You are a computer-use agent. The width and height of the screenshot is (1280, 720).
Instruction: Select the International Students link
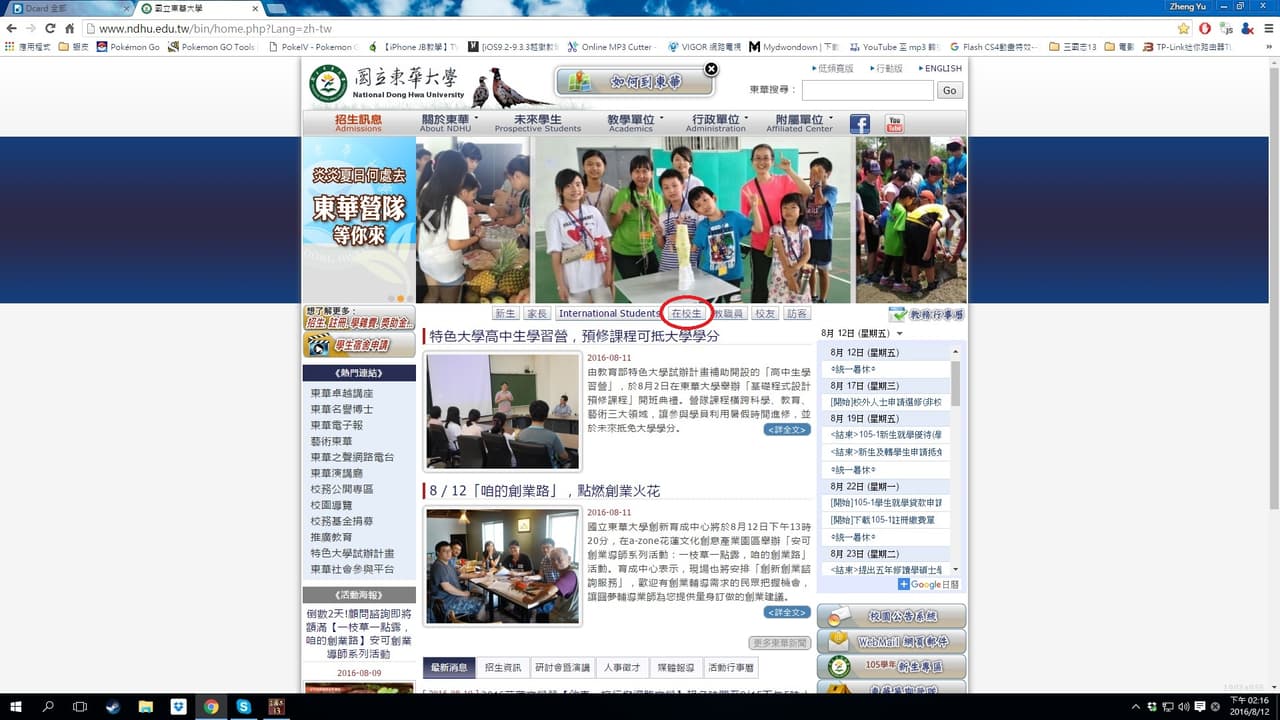[609, 314]
